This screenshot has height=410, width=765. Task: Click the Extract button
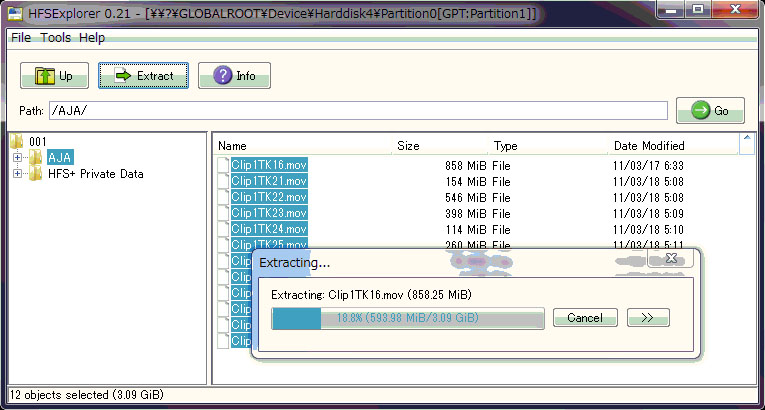click(x=143, y=76)
